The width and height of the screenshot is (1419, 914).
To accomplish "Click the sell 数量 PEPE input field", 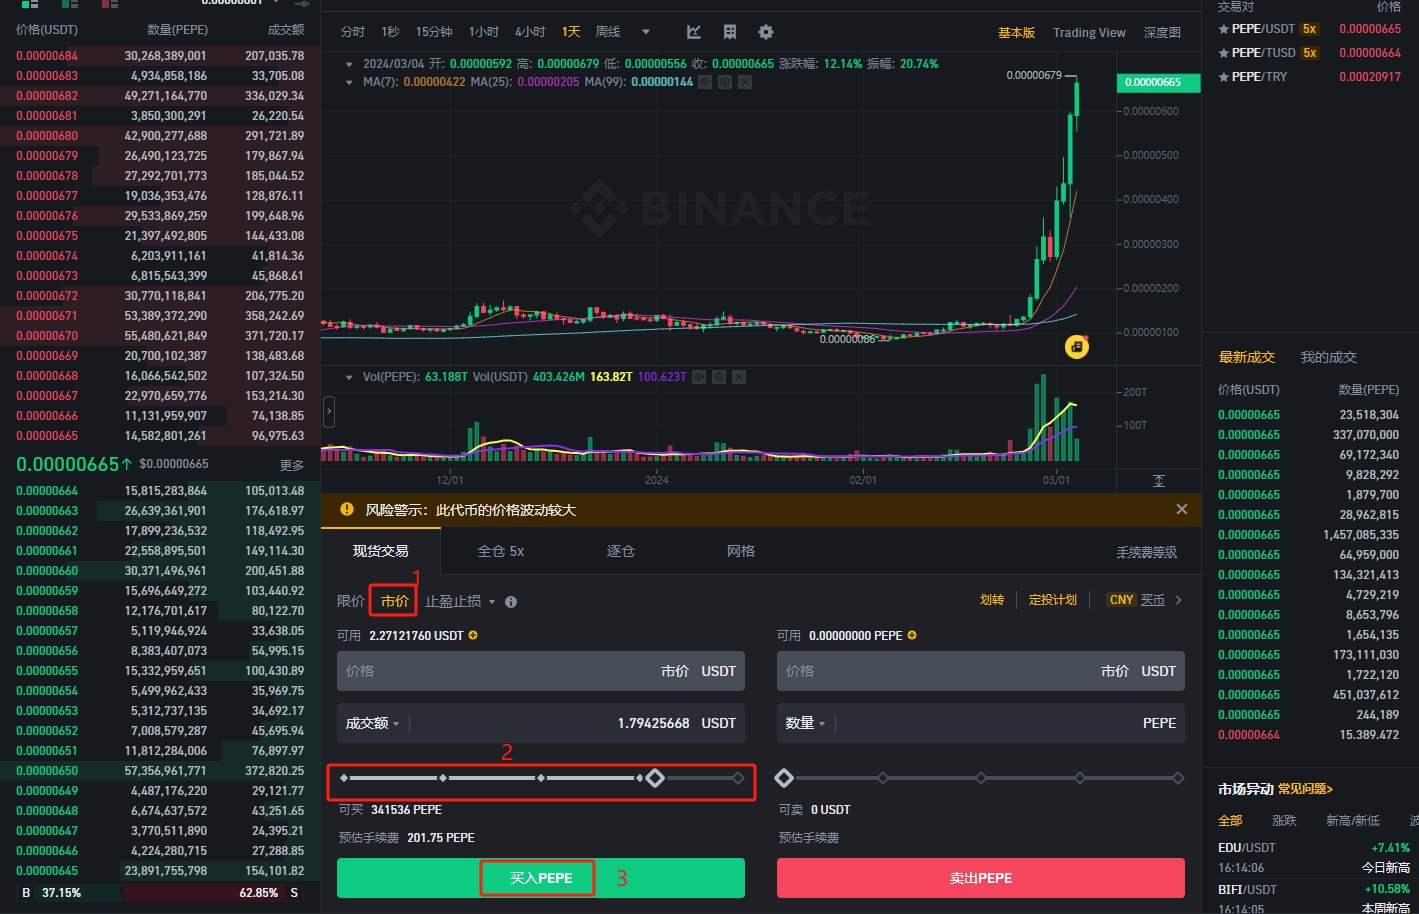I will (x=981, y=723).
